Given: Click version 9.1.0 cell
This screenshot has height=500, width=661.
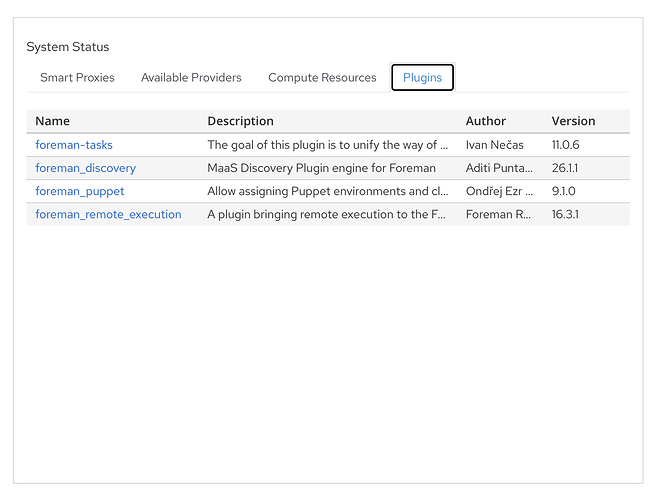Looking at the screenshot, I should click(564, 191).
